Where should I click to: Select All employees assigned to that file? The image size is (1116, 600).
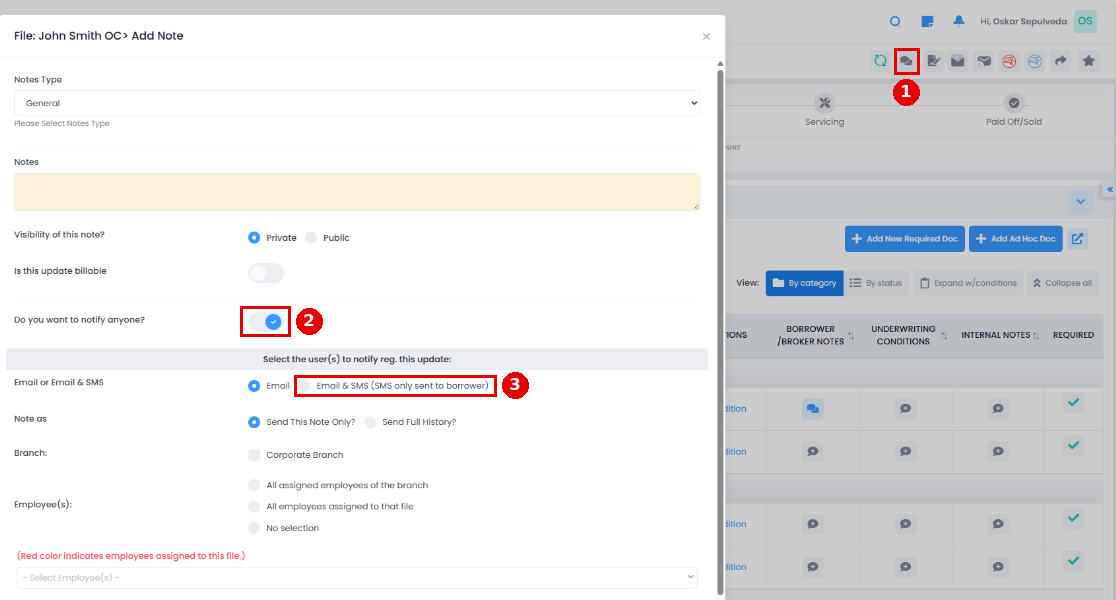click(254, 506)
